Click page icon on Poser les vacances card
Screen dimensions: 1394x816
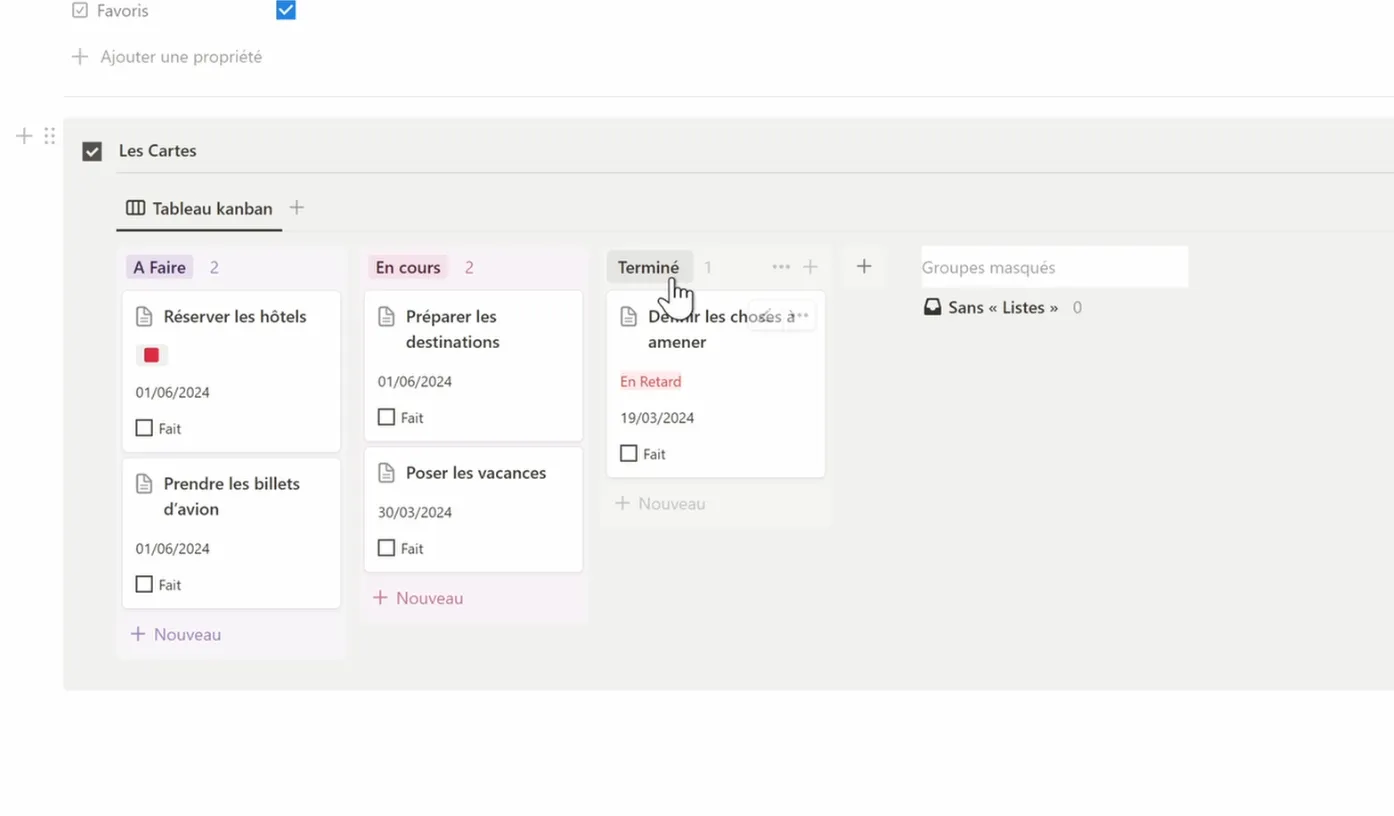point(386,473)
